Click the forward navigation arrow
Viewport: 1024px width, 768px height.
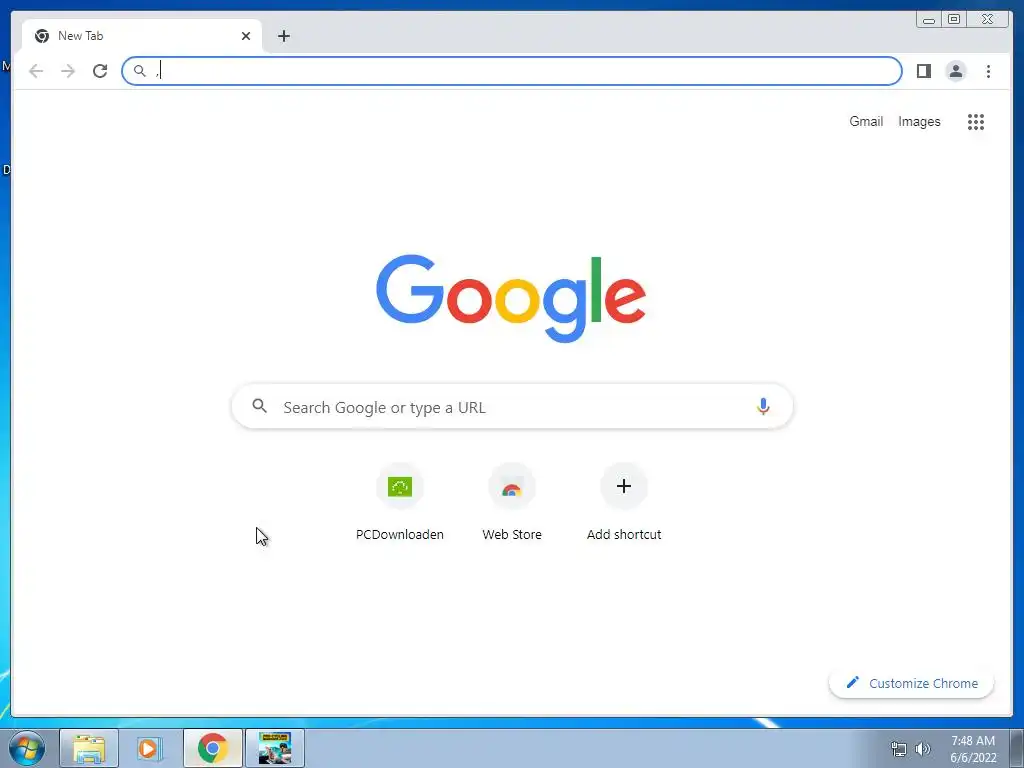click(x=68, y=71)
